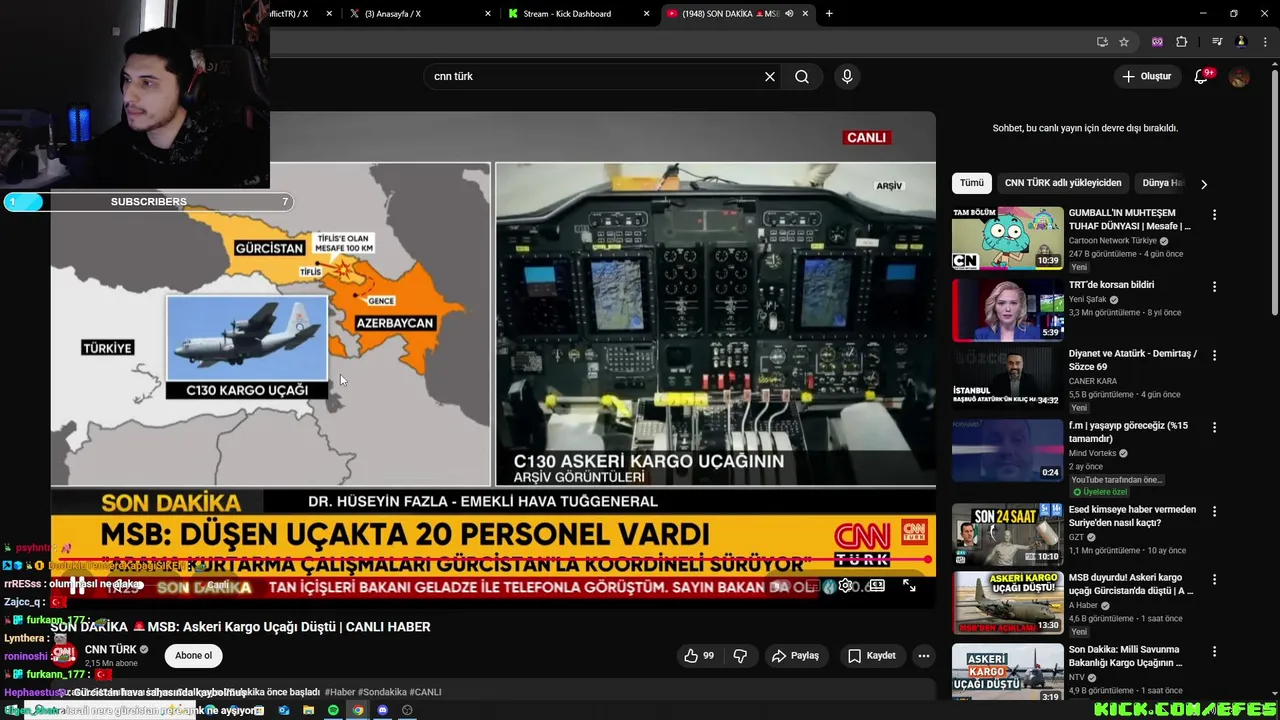Start voice search with the microphone
1280x720 pixels.
coord(847,77)
